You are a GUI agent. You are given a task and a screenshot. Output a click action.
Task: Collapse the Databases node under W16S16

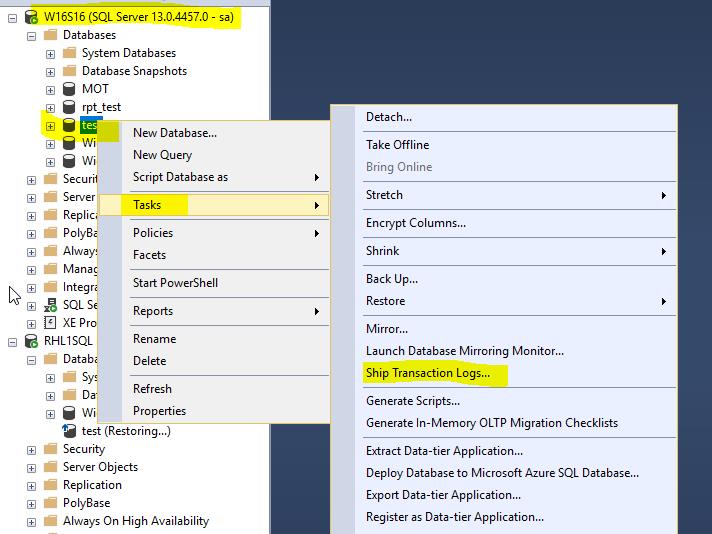pyautogui.click(x=31, y=36)
